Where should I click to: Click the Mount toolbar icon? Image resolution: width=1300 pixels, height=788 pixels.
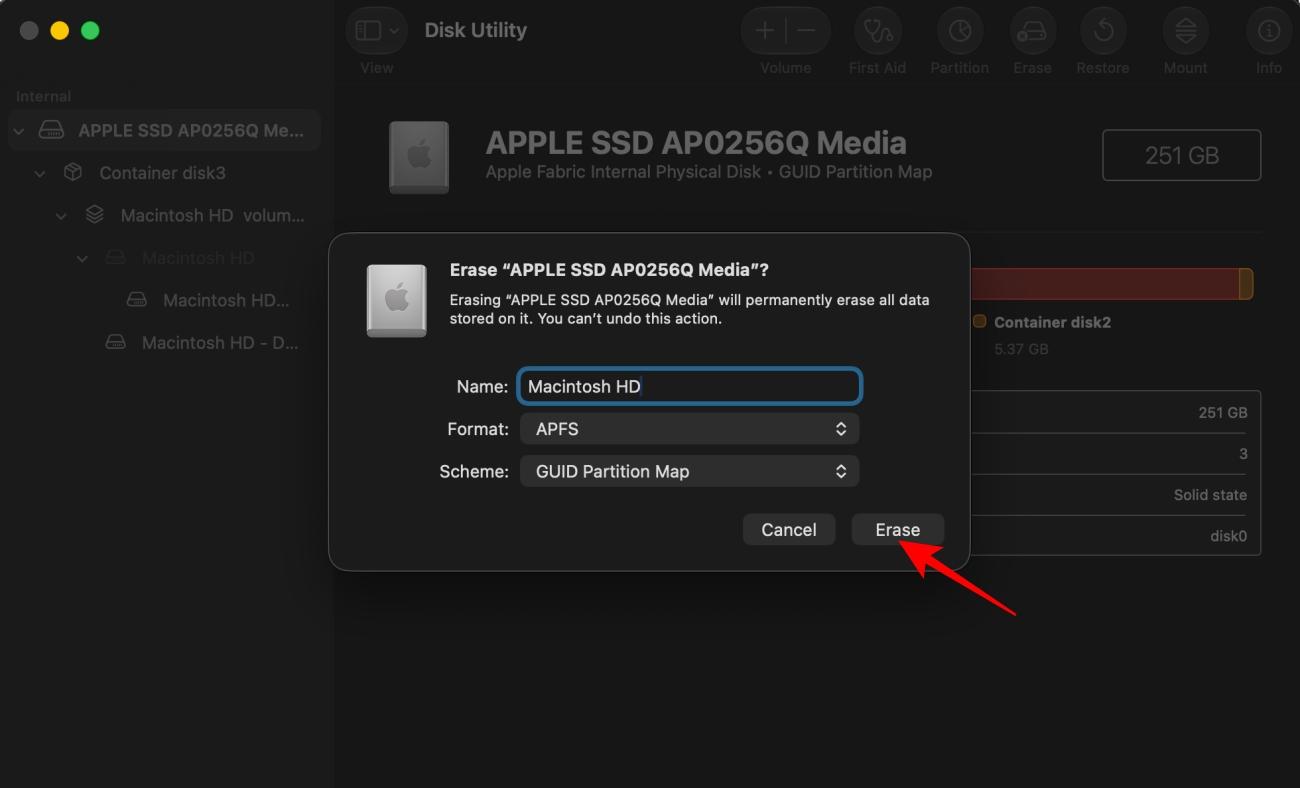(1185, 31)
